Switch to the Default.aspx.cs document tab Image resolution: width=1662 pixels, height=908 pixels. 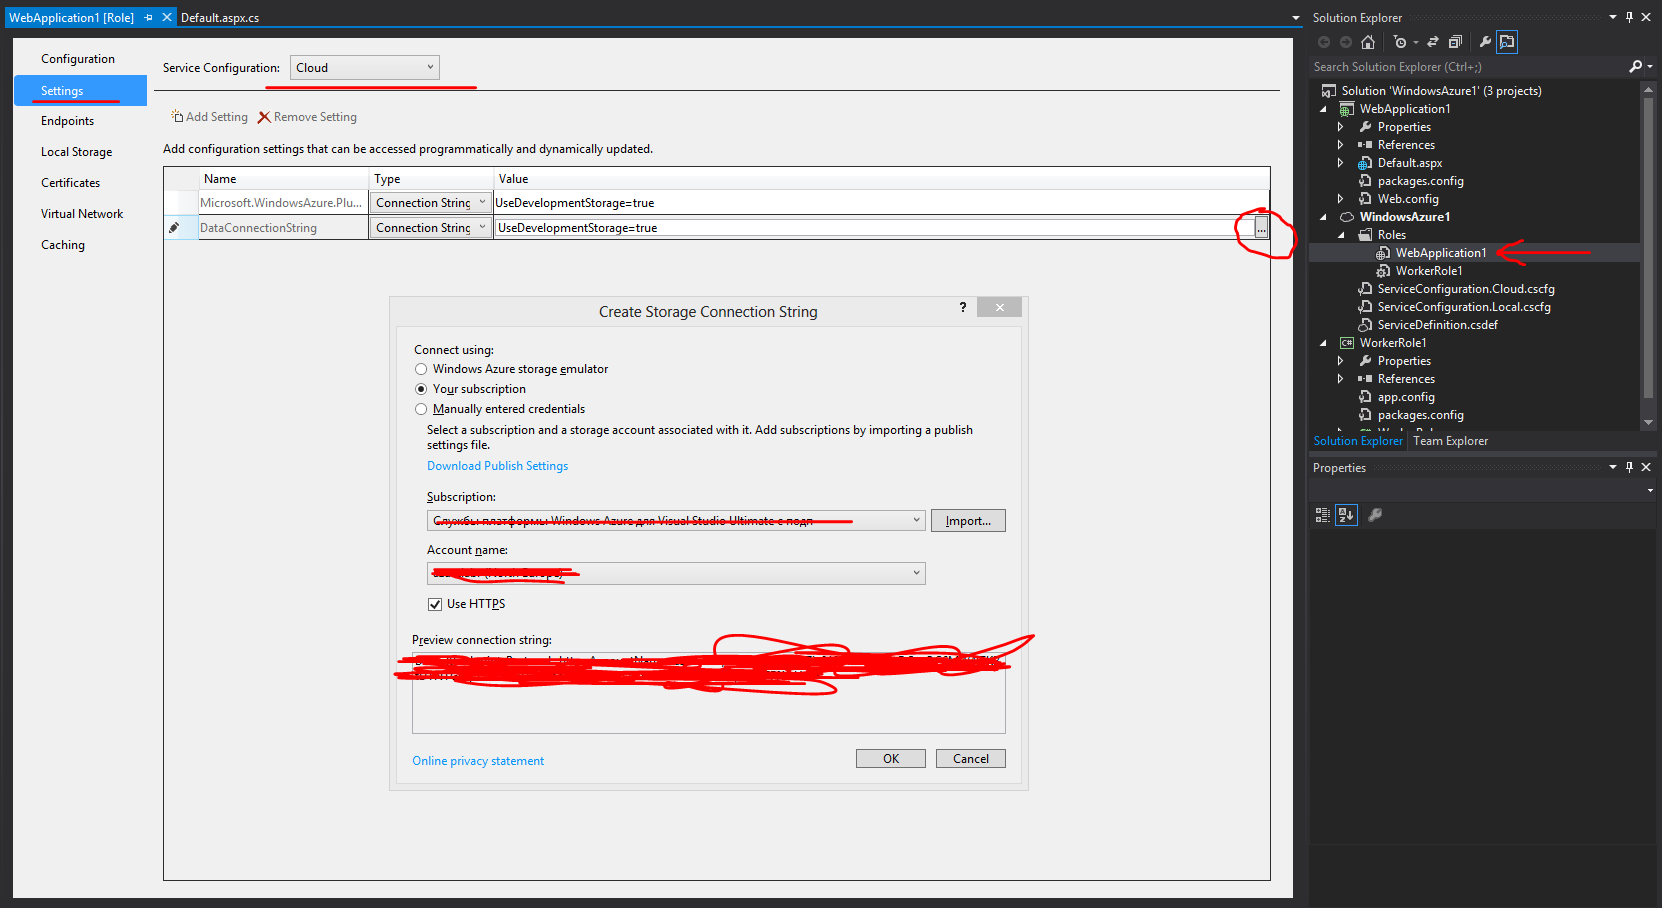pyautogui.click(x=220, y=17)
